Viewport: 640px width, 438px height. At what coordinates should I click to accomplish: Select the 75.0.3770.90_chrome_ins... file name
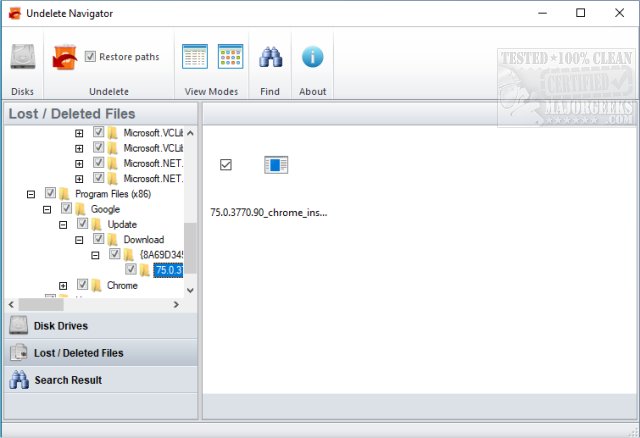[269, 212]
